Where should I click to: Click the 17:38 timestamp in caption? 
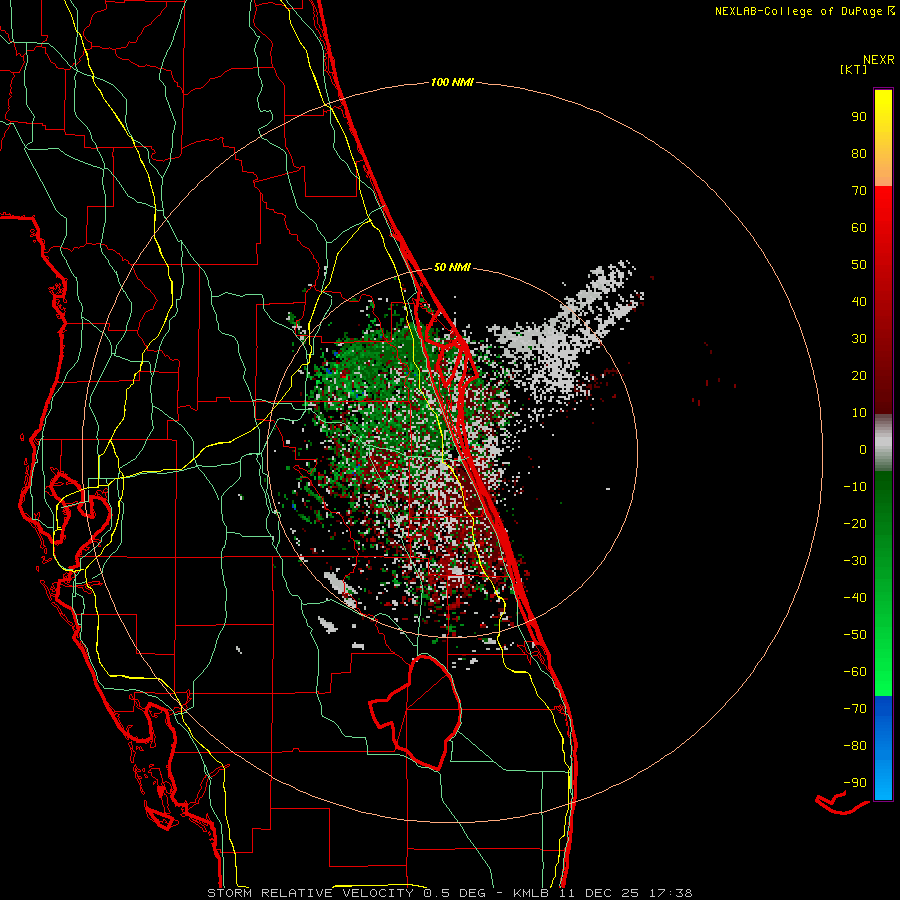(x=670, y=893)
